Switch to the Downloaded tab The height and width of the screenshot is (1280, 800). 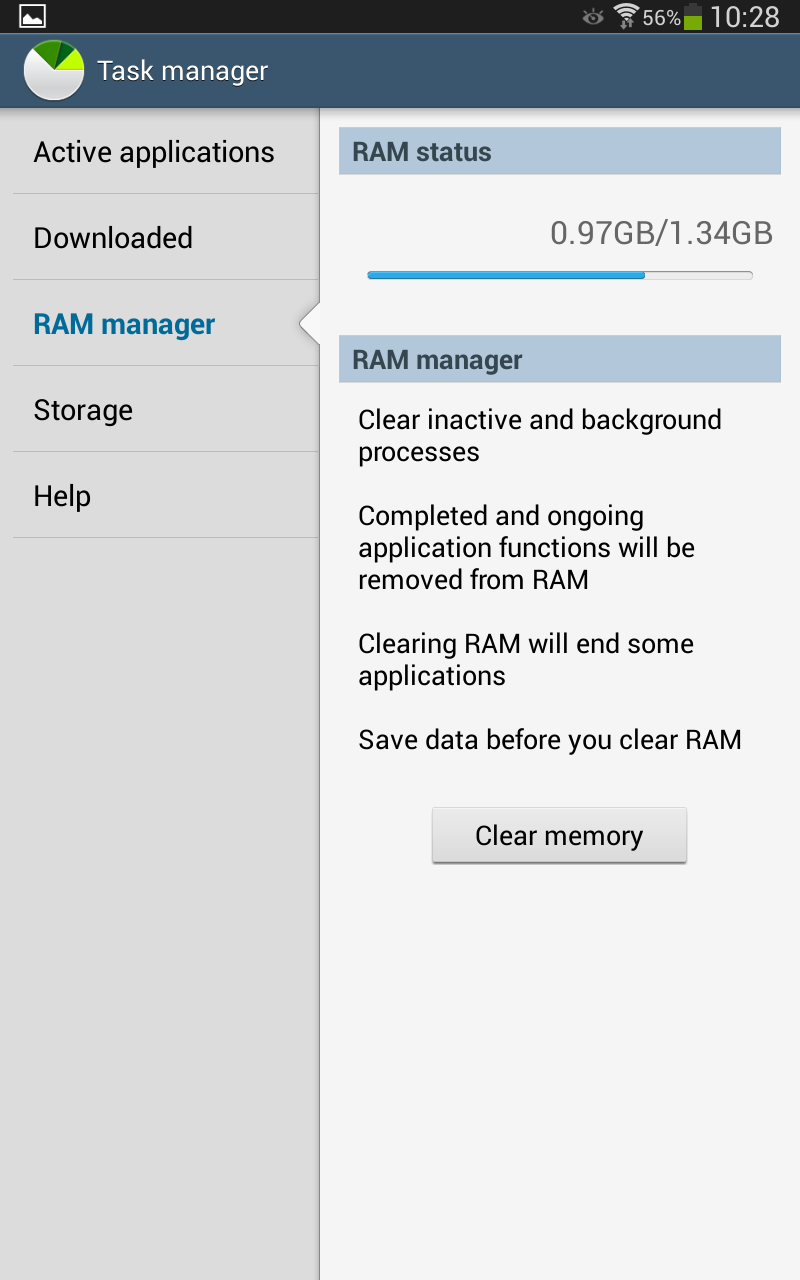113,238
